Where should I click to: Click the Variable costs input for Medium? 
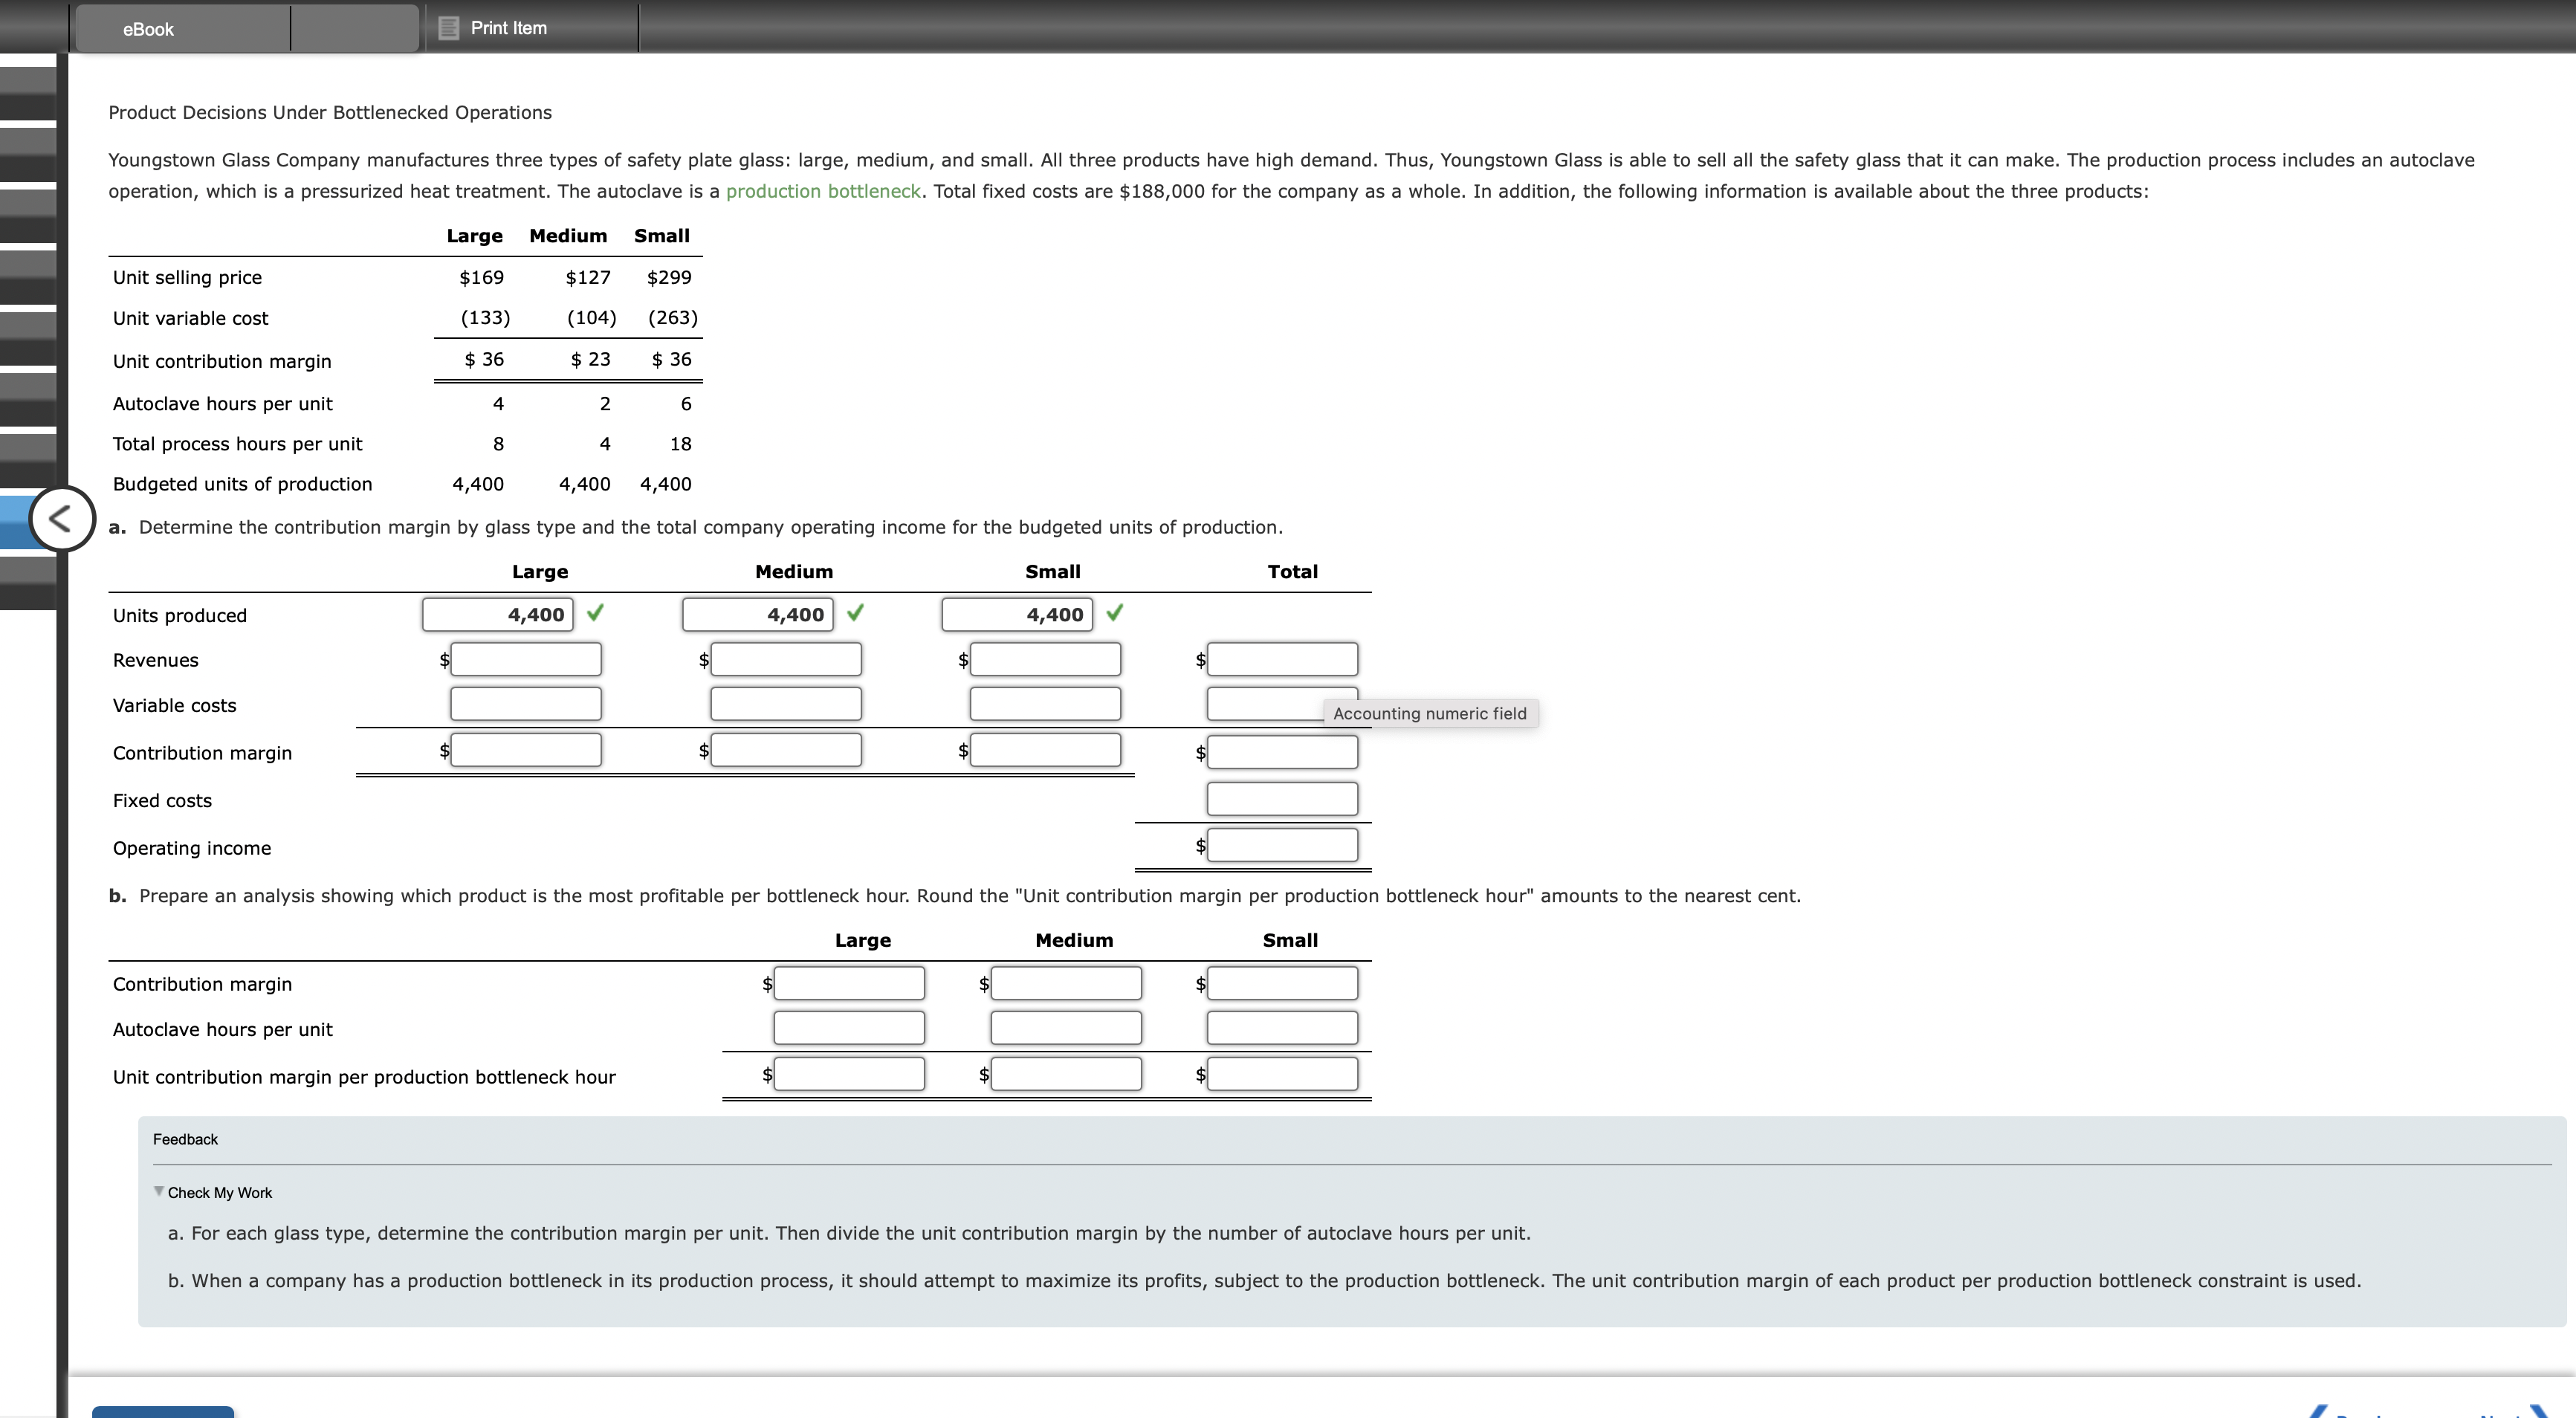point(785,703)
